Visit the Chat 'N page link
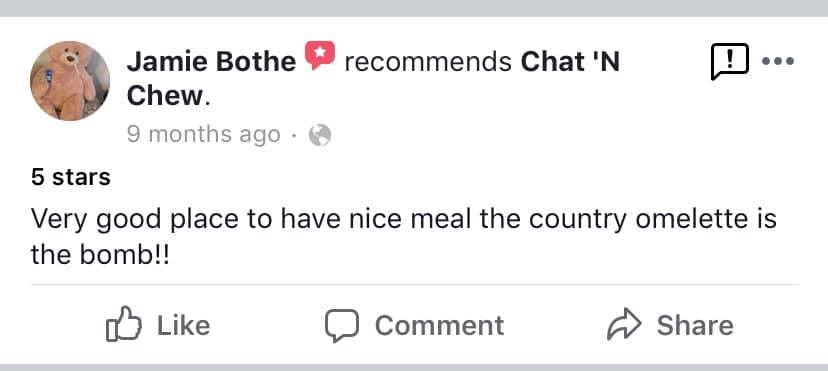Image resolution: width=828 pixels, height=371 pixels. point(570,62)
